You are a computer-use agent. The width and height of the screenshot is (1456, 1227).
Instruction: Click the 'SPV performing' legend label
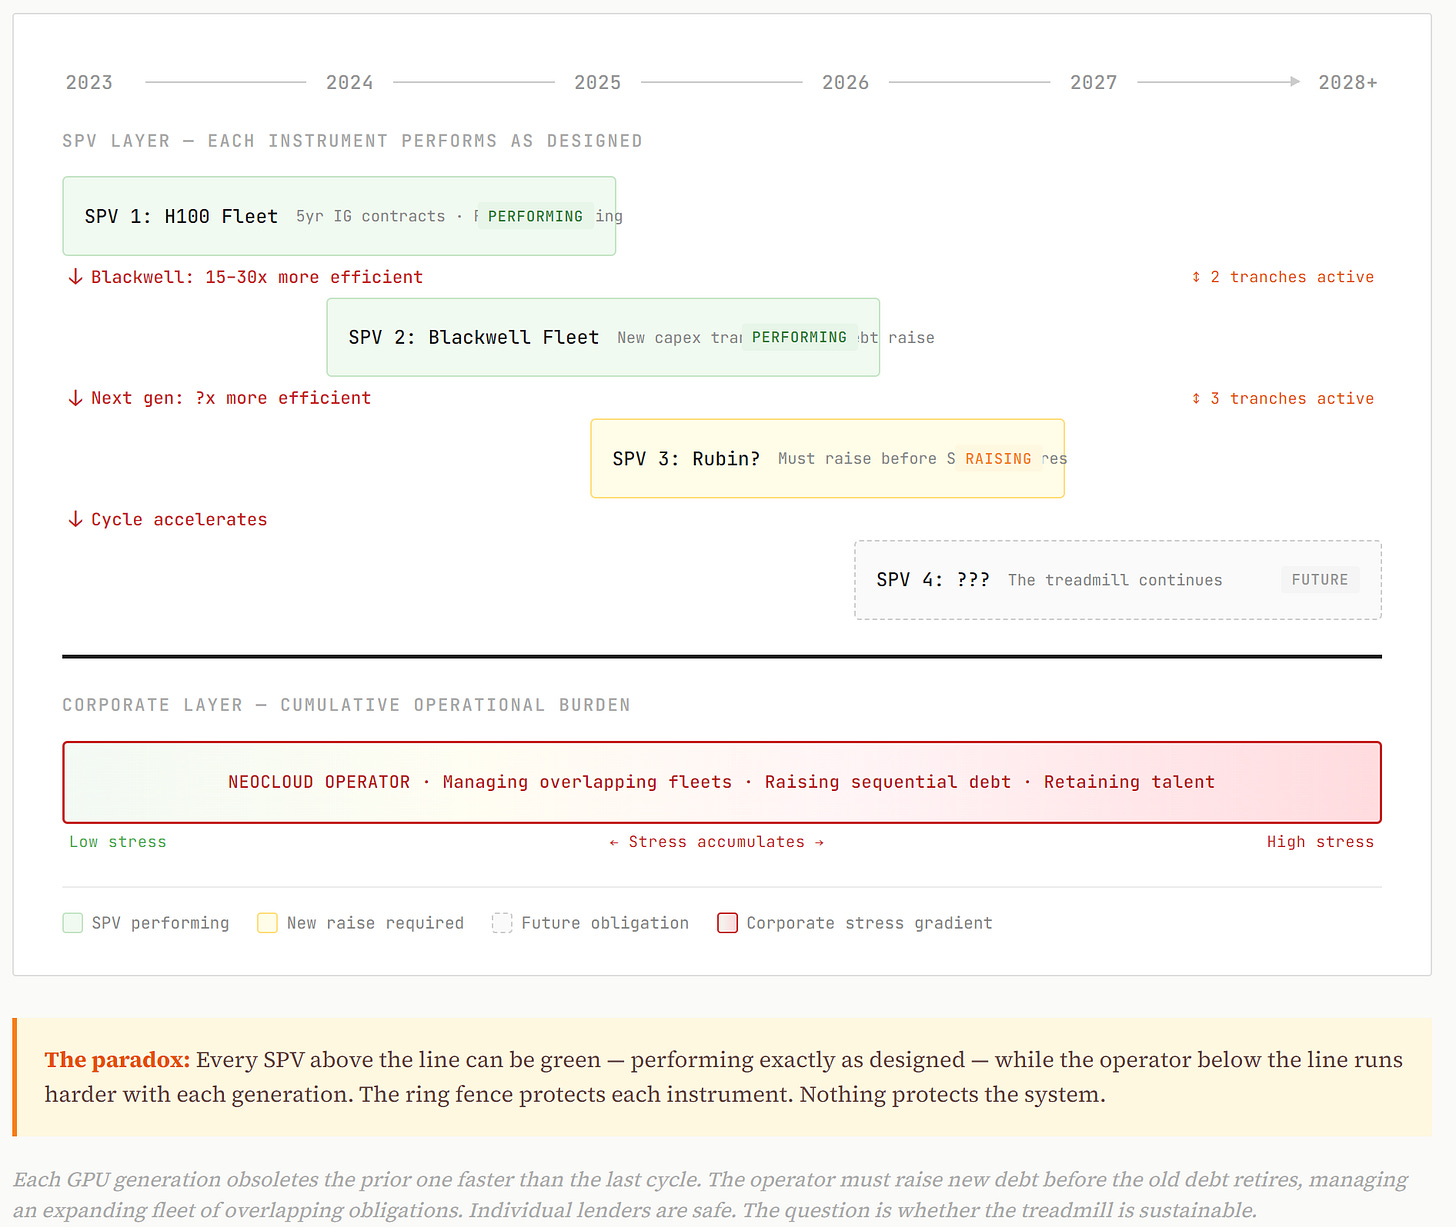coord(160,923)
